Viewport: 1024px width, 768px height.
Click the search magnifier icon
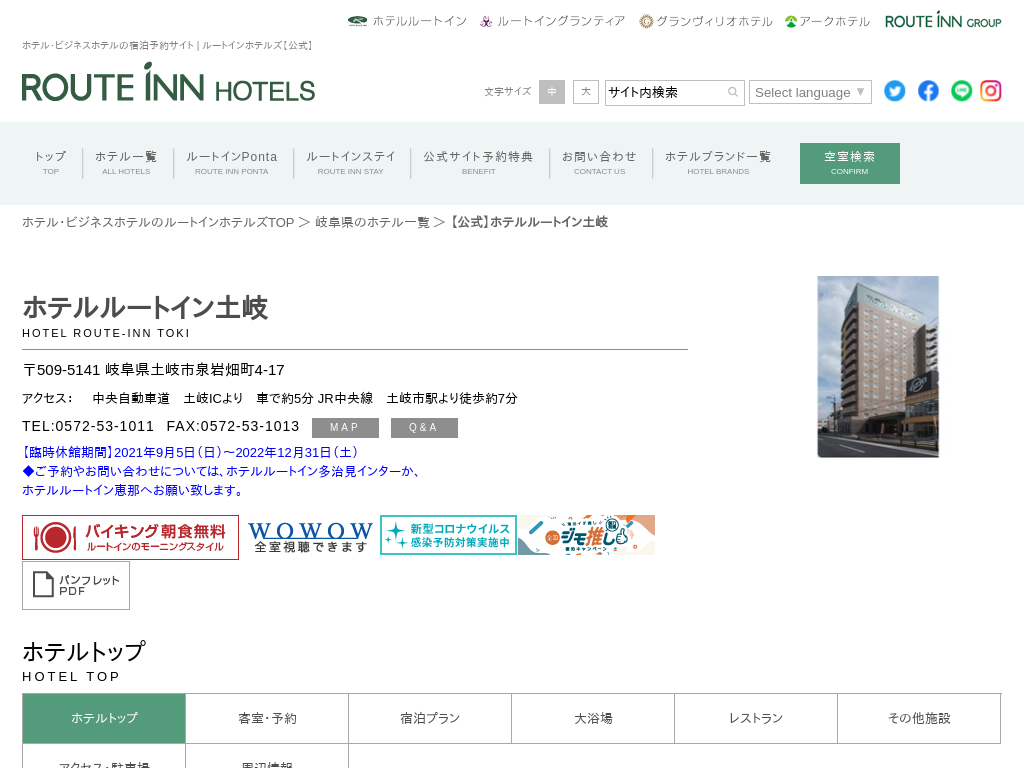[x=733, y=92]
